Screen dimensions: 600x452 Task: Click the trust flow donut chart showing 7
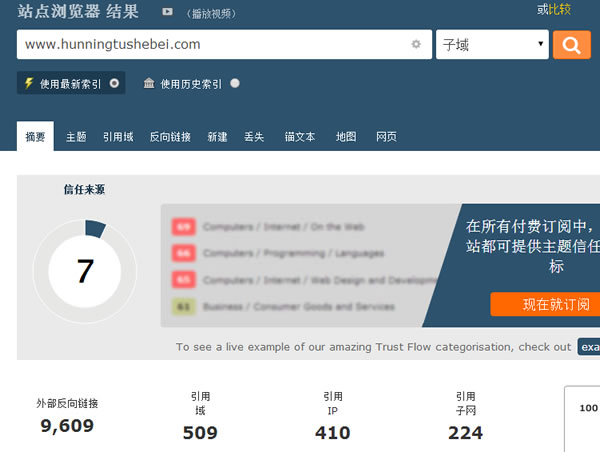(x=85, y=271)
